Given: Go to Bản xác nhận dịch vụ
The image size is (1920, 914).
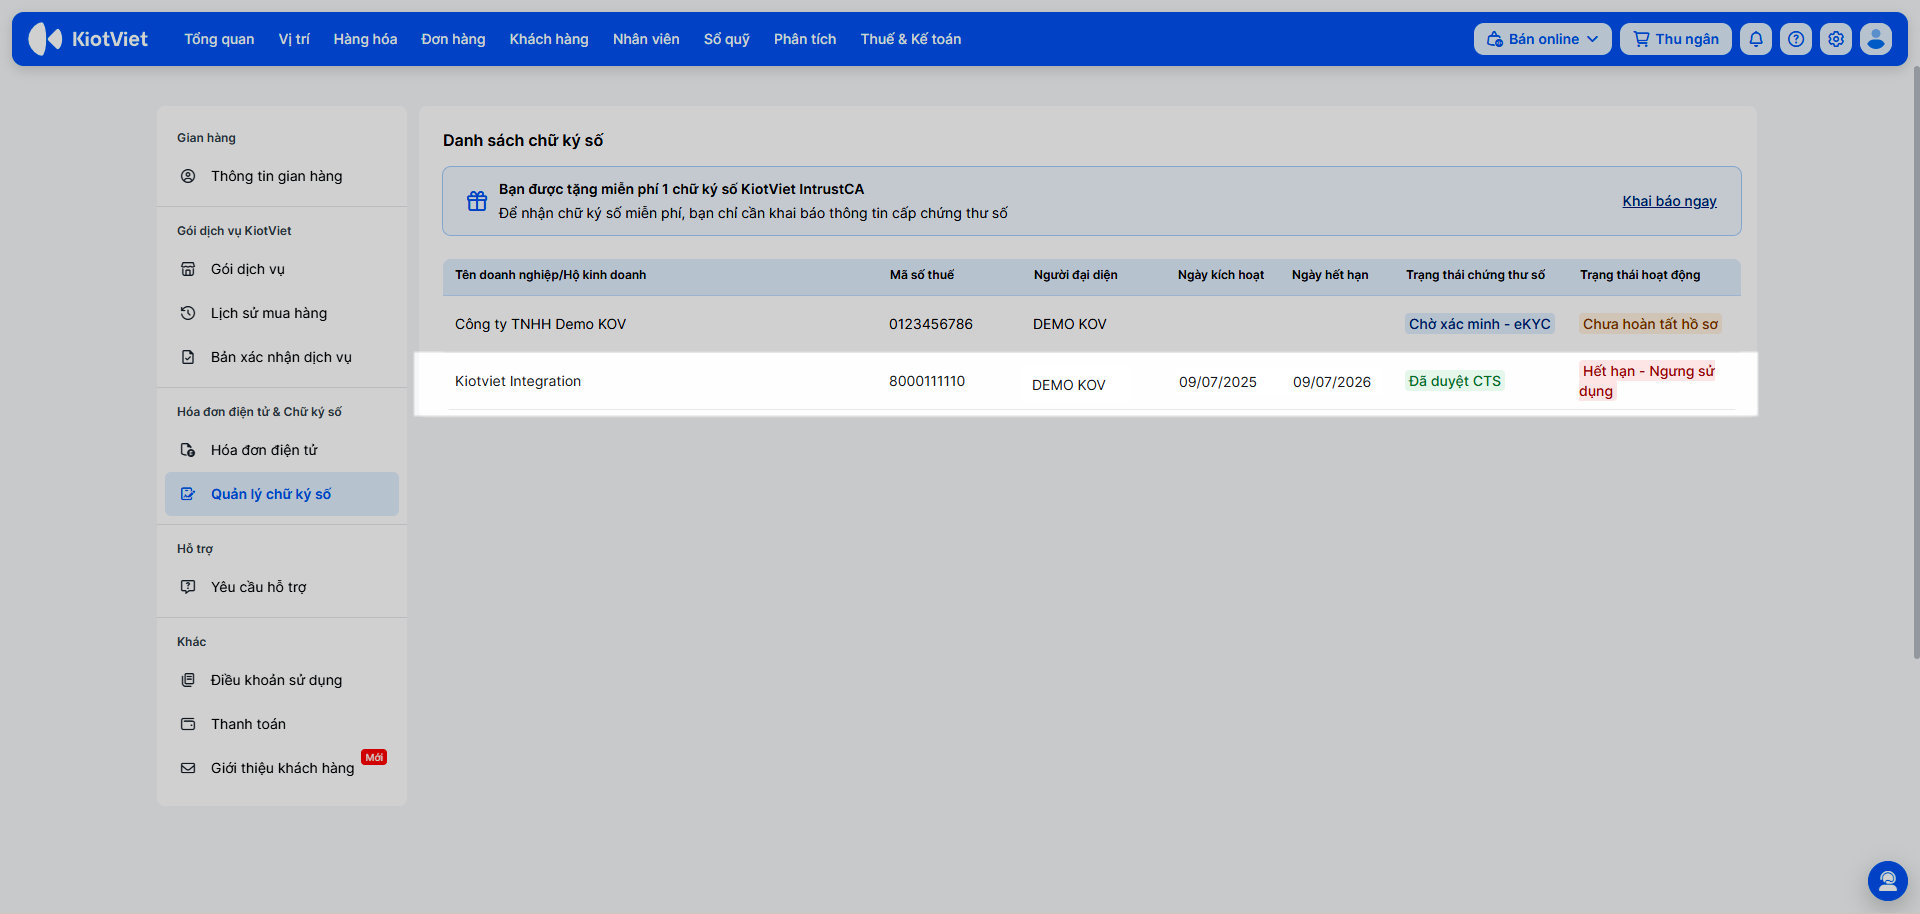Looking at the screenshot, I should tap(282, 357).
